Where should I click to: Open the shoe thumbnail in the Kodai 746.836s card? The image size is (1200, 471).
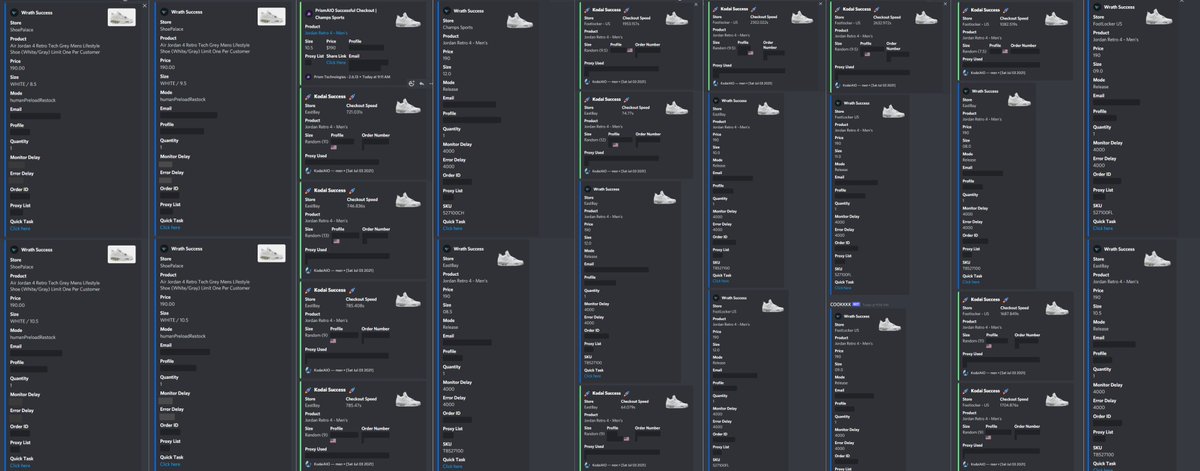pos(407,199)
